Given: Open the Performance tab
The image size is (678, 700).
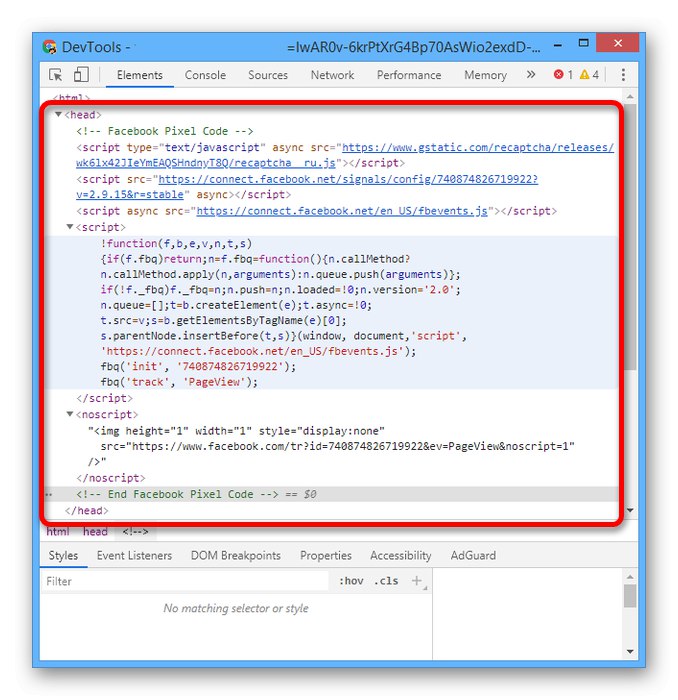Looking at the screenshot, I should coord(409,75).
